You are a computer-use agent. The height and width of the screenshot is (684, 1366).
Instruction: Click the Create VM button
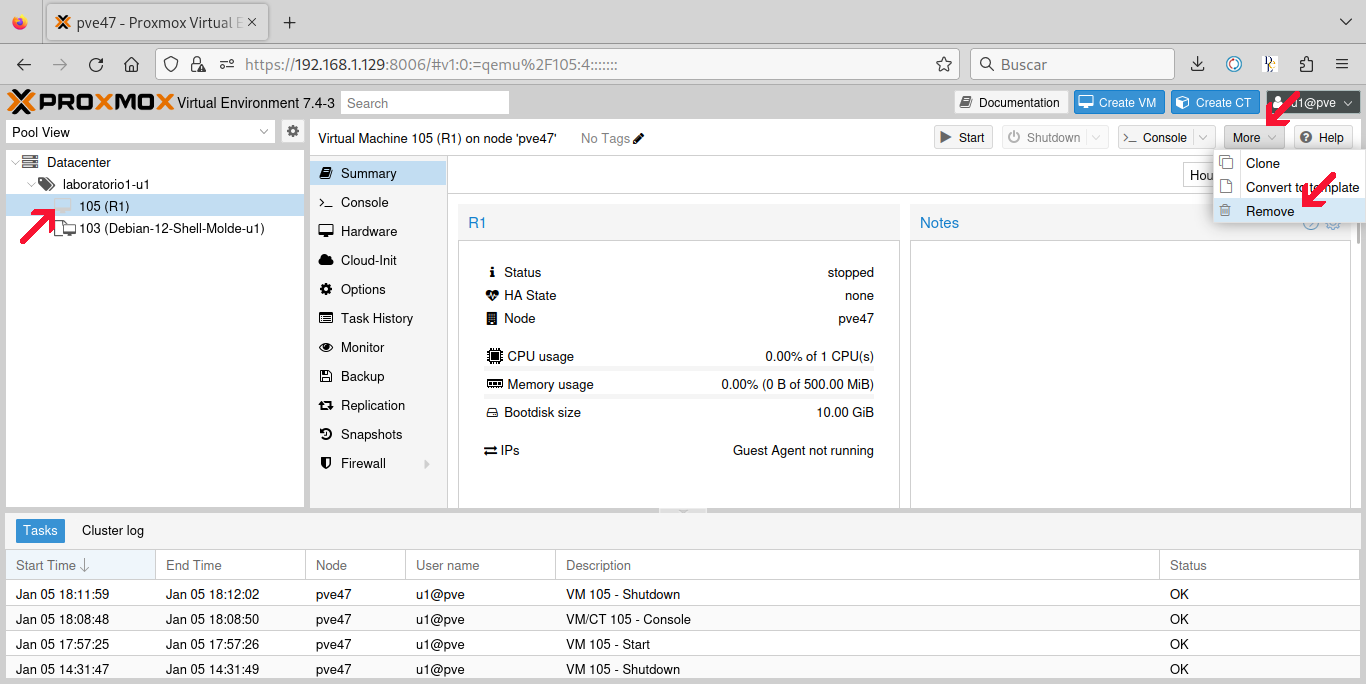pyautogui.click(x=1118, y=102)
